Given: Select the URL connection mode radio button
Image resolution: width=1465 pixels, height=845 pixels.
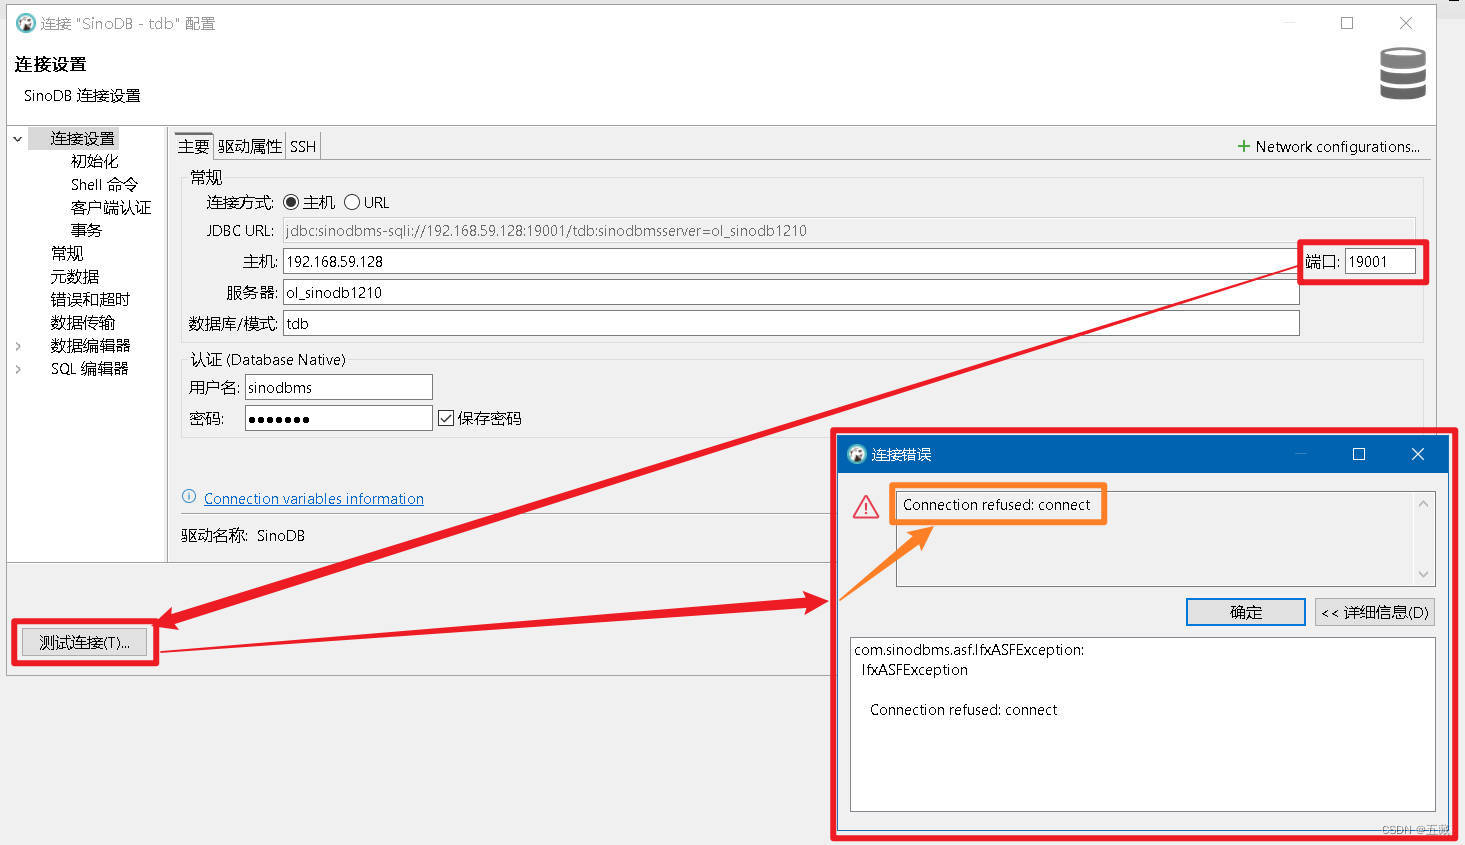Looking at the screenshot, I should point(352,202).
